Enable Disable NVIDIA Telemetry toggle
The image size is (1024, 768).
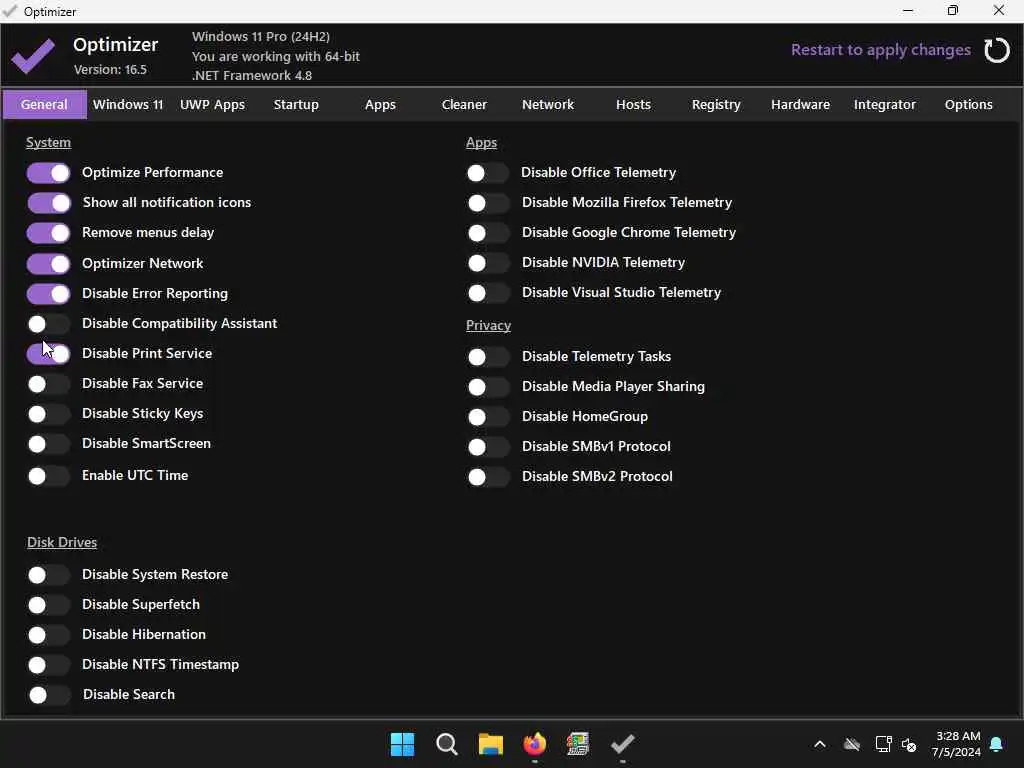pos(488,263)
